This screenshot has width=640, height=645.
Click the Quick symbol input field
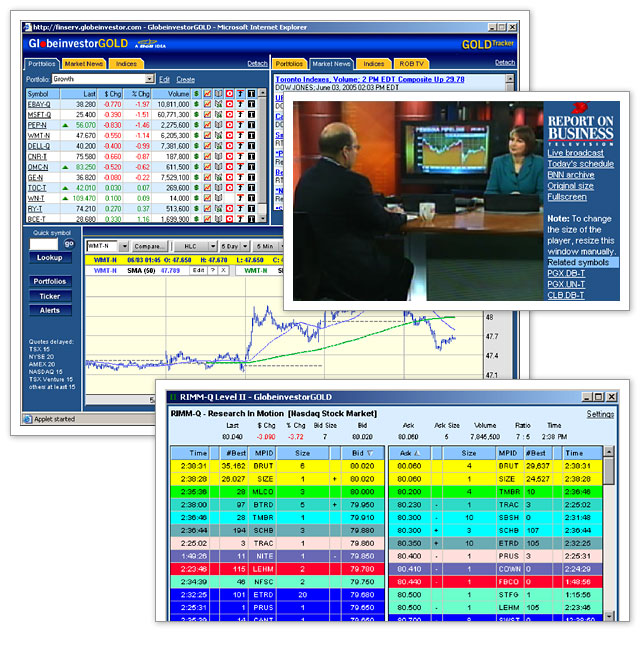(44, 244)
